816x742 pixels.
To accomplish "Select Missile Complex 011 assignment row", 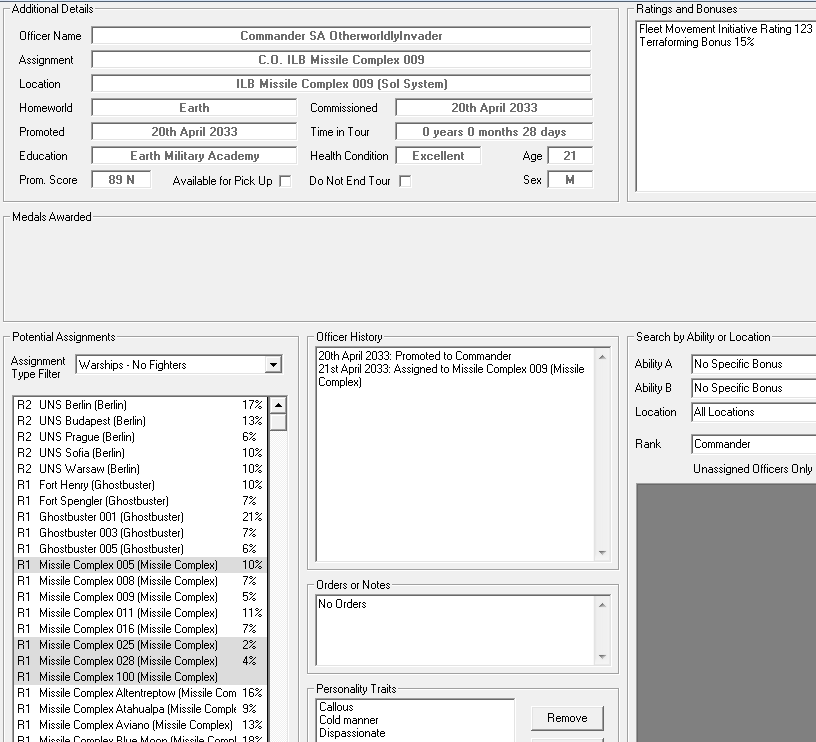I will pyautogui.click(x=140, y=613).
